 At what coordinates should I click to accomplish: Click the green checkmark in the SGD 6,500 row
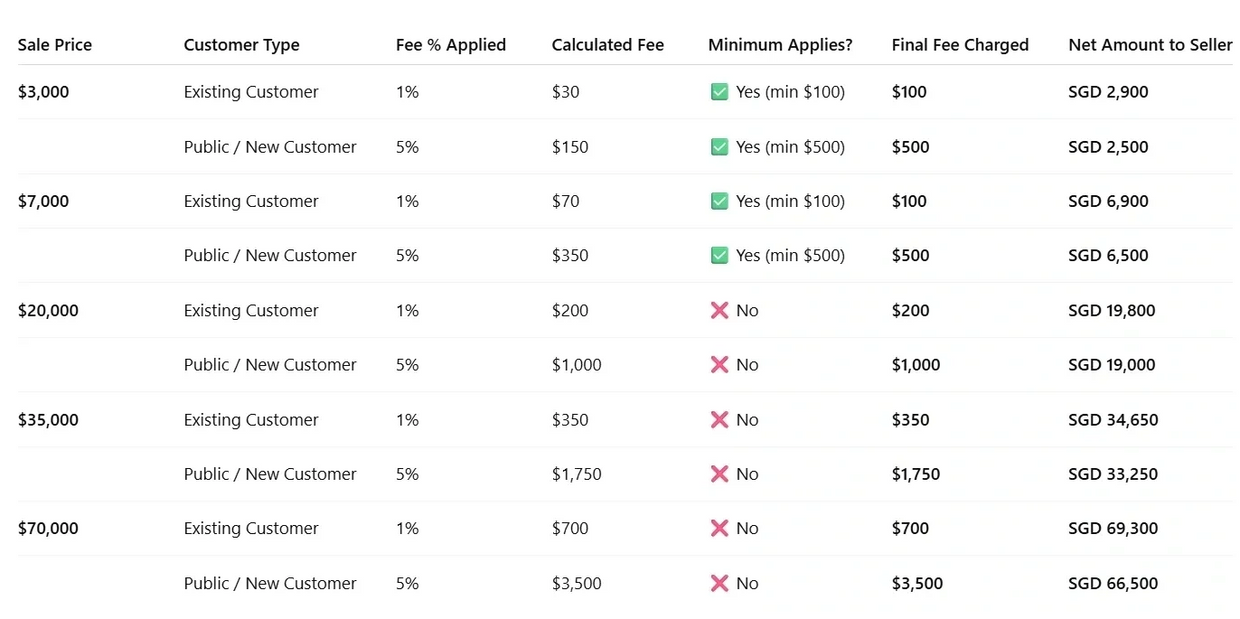719,256
